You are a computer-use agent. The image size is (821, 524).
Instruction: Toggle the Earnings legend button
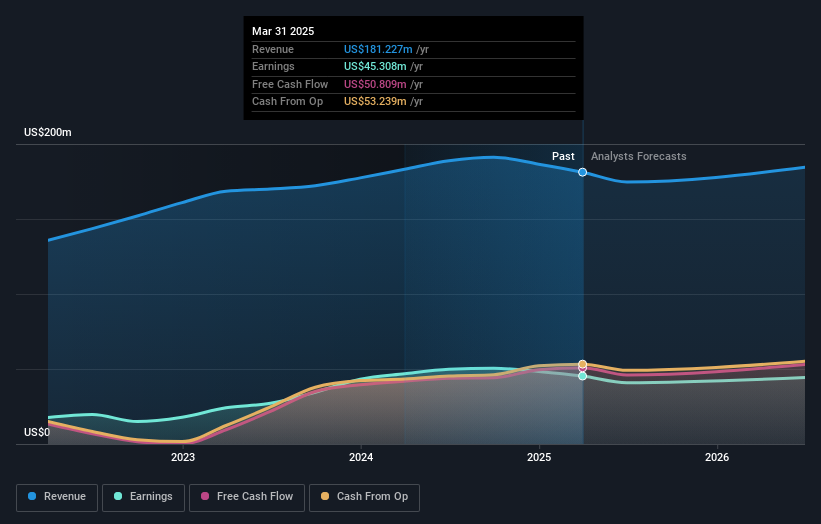143,497
